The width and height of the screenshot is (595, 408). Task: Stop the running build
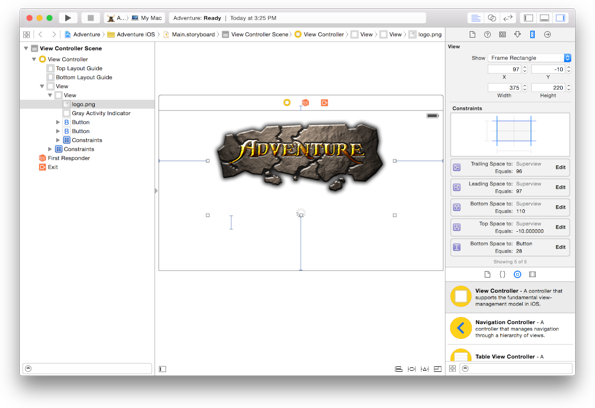(x=91, y=18)
